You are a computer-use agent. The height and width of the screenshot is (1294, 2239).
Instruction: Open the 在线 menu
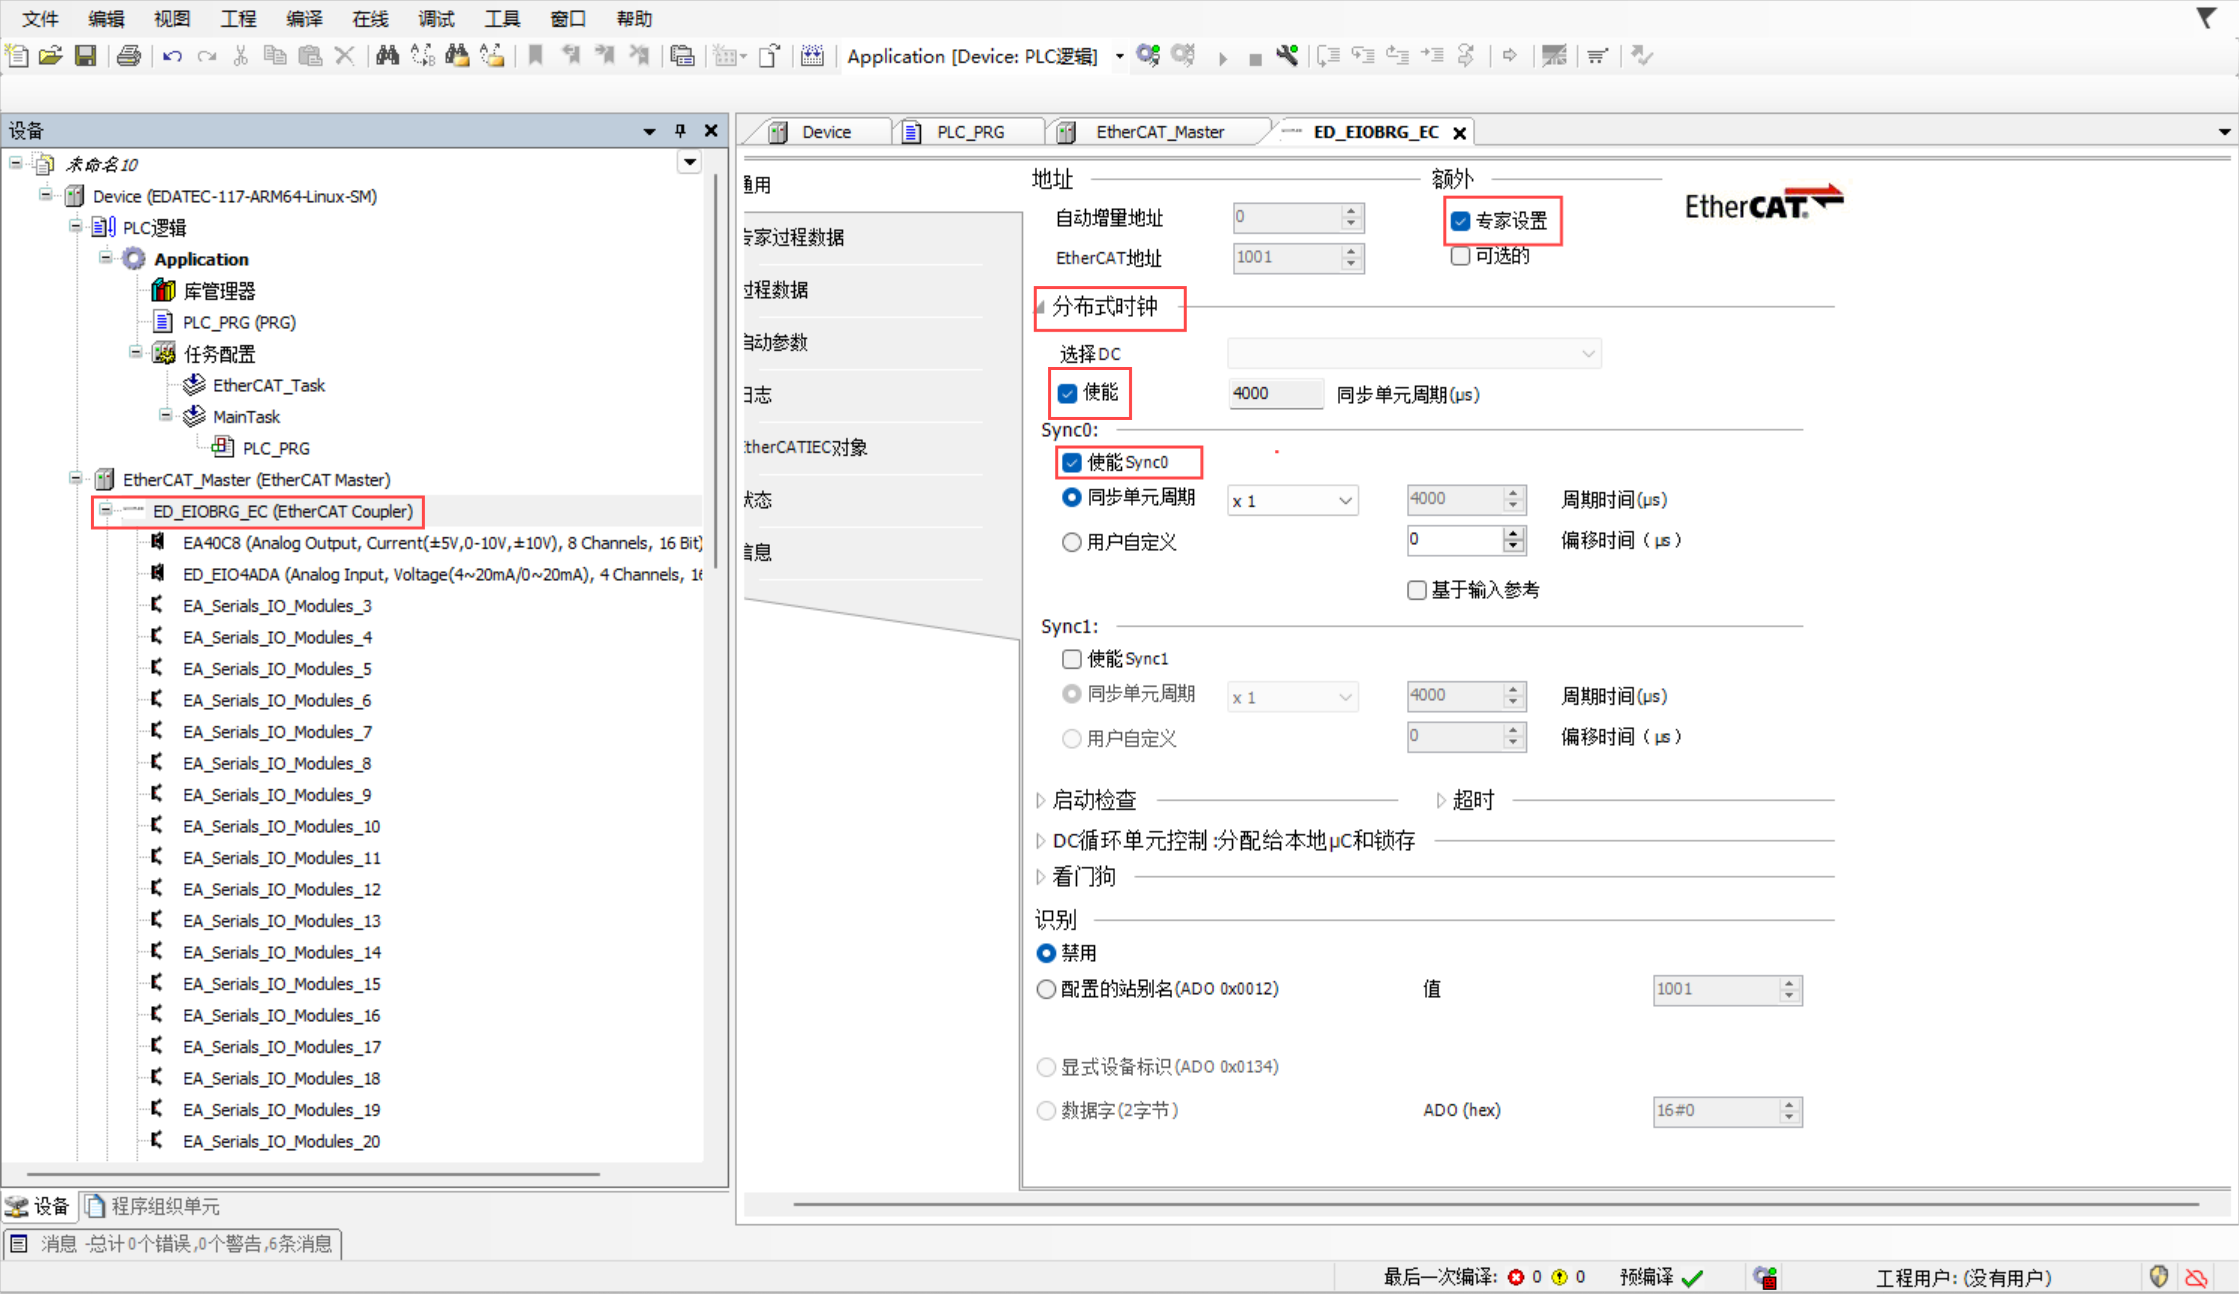coord(370,19)
